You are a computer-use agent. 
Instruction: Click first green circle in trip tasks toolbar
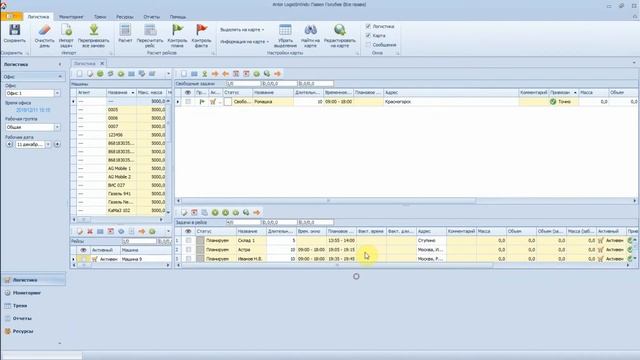pyautogui.click(x=215, y=213)
